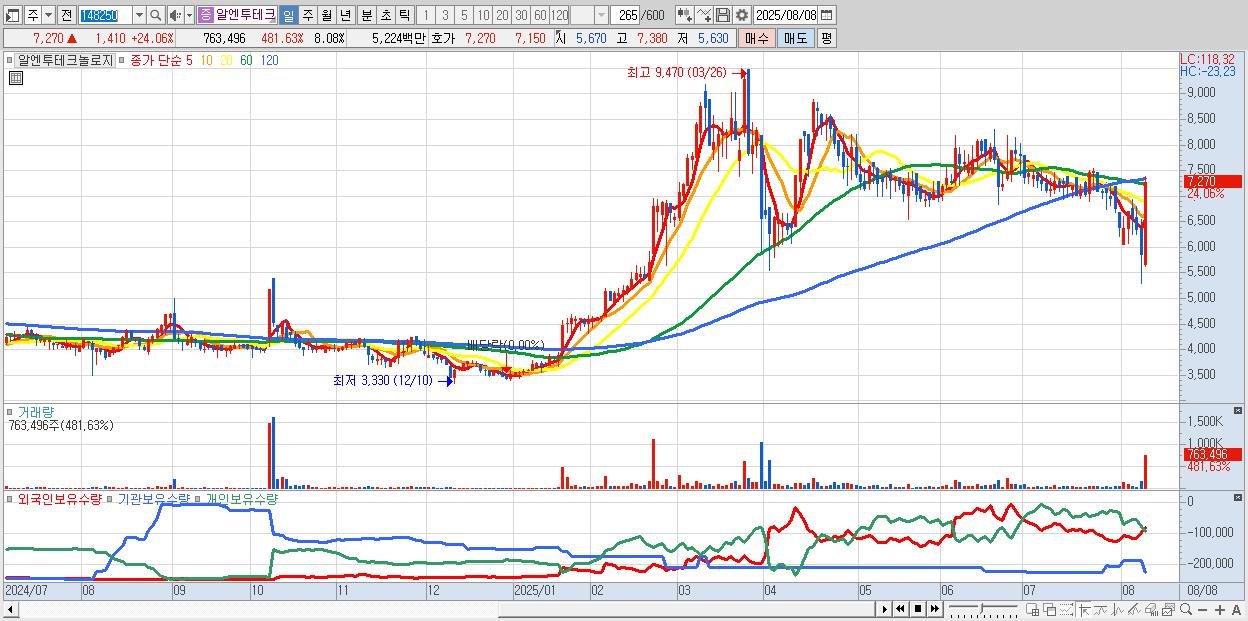Select the 월 monthly period button
The image size is (1248, 621).
point(326,15)
